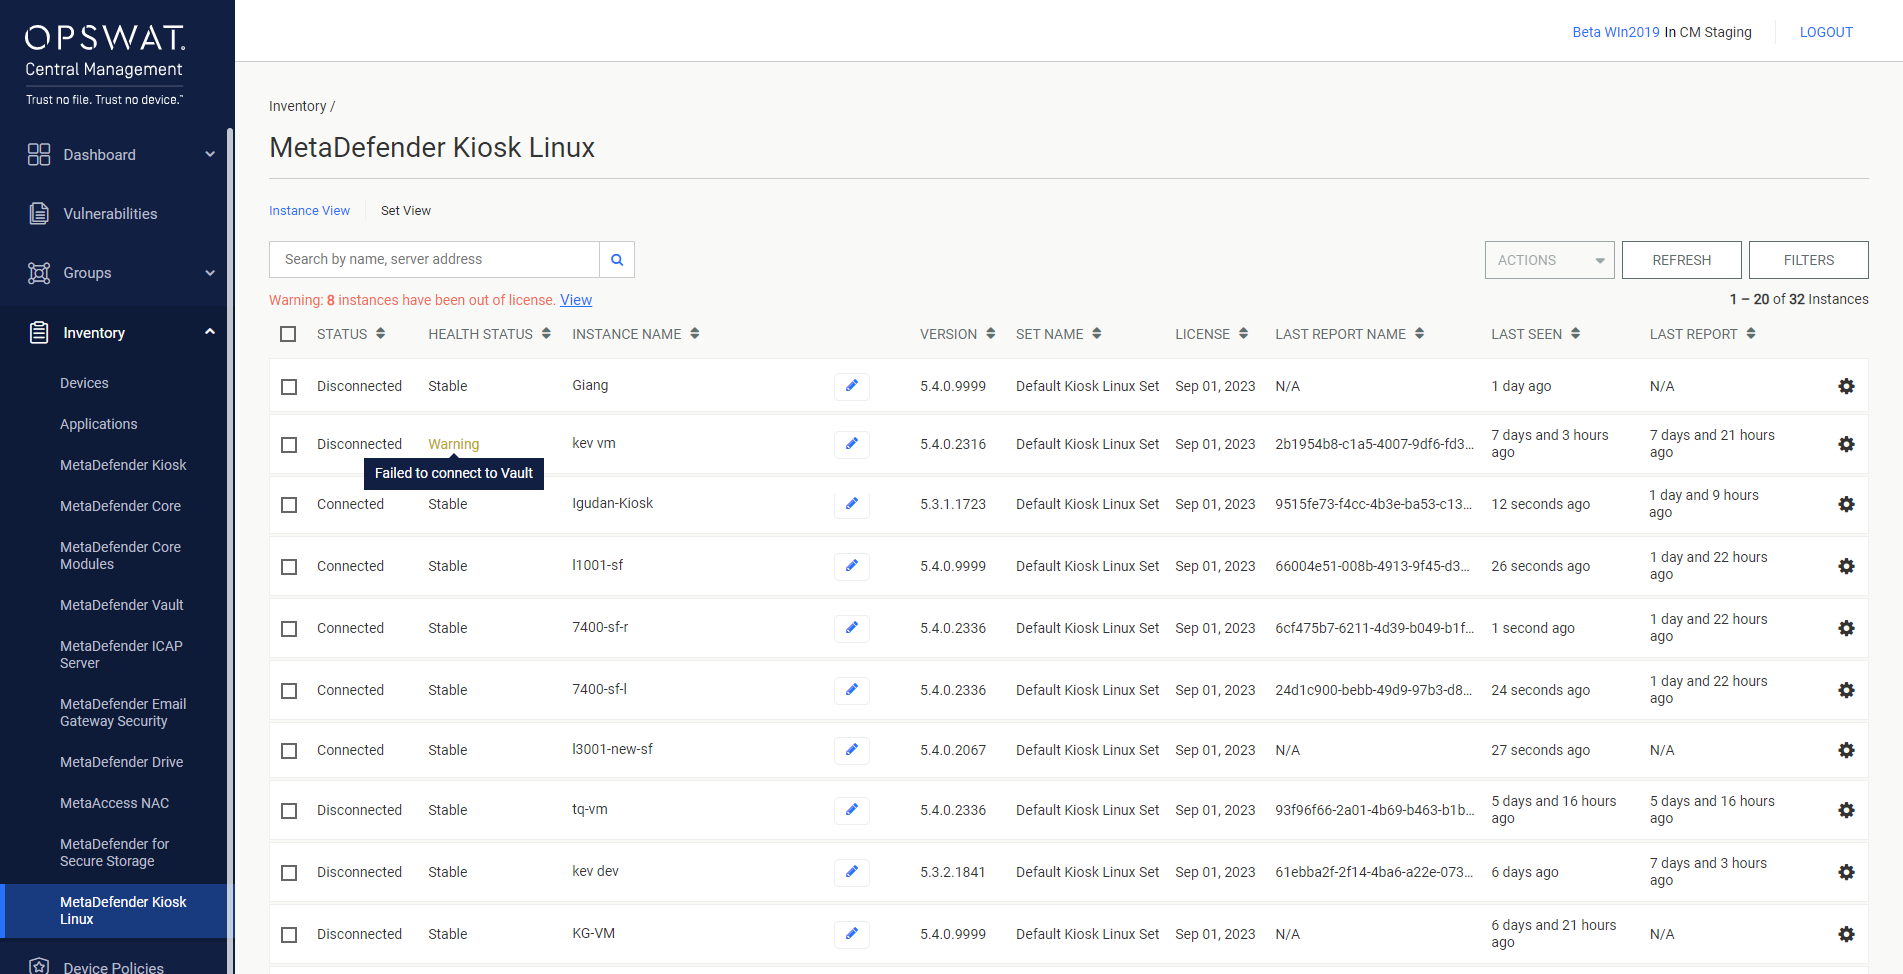
Task: Open the ACTIONS dropdown
Action: pyautogui.click(x=1549, y=260)
